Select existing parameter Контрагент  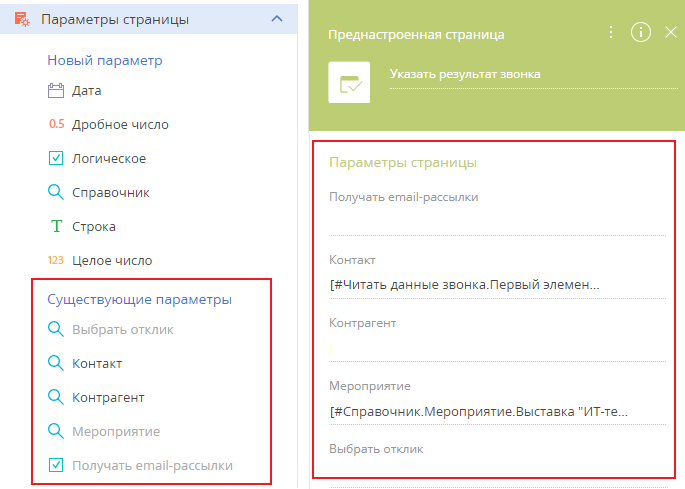(108, 398)
